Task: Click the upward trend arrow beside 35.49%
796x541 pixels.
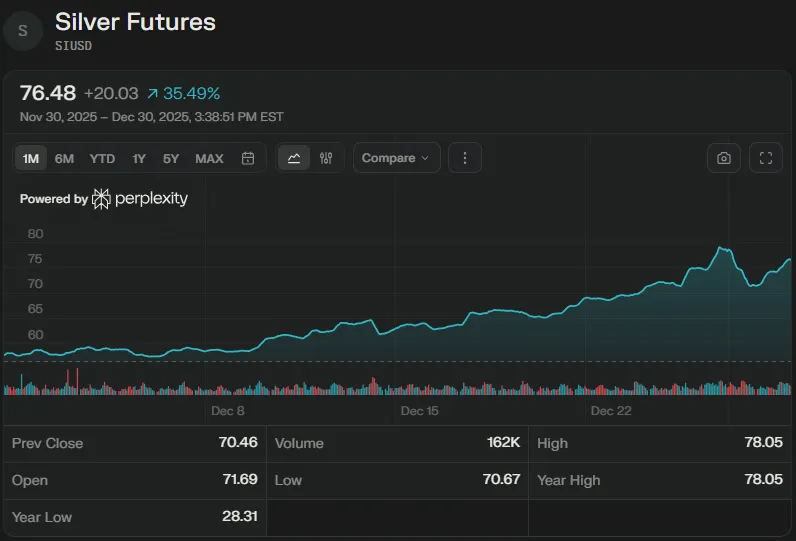Action: tap(152, 94)
